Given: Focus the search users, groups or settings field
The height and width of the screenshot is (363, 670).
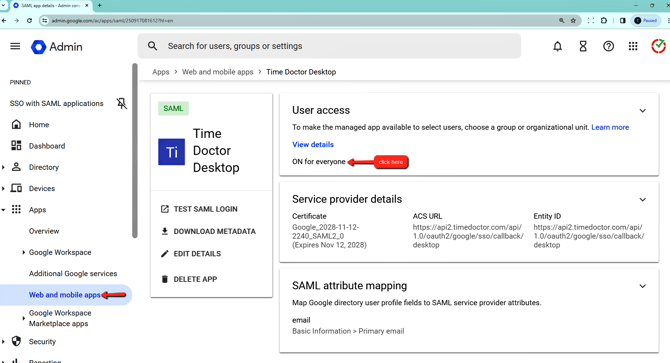Looking at the screenshot, I should tap(329, 46).
